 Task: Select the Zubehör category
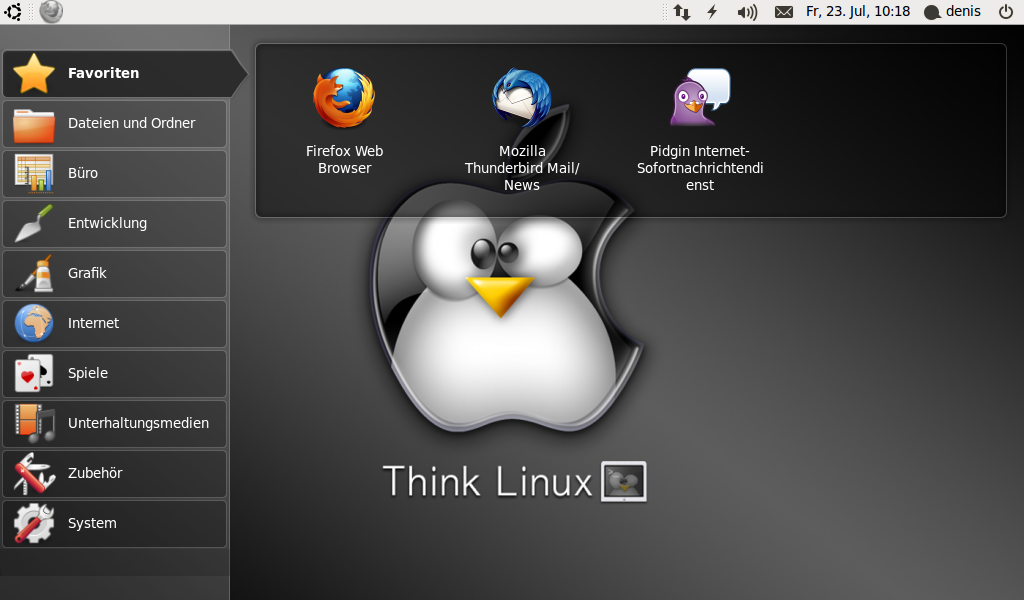point(115,473)
